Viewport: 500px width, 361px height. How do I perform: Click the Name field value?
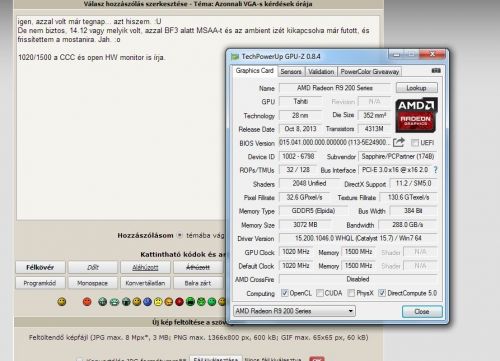coord(335,88)
